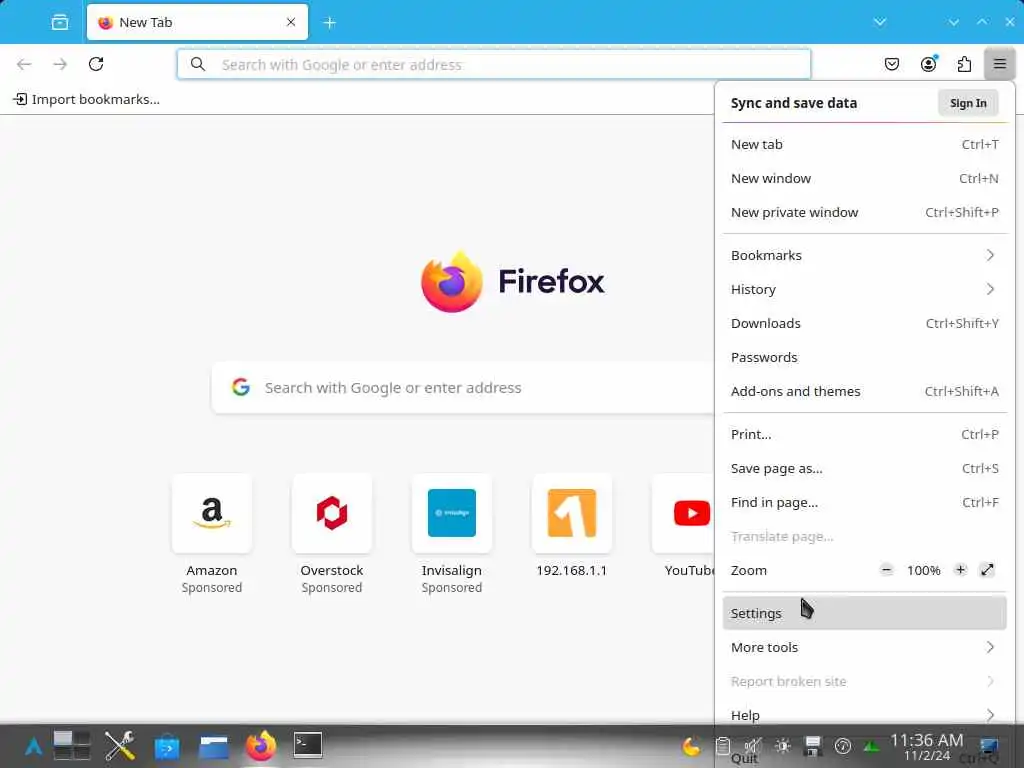Close the New Tab tab
This screenshot has width=1024, height=768.
coord(291,22)
